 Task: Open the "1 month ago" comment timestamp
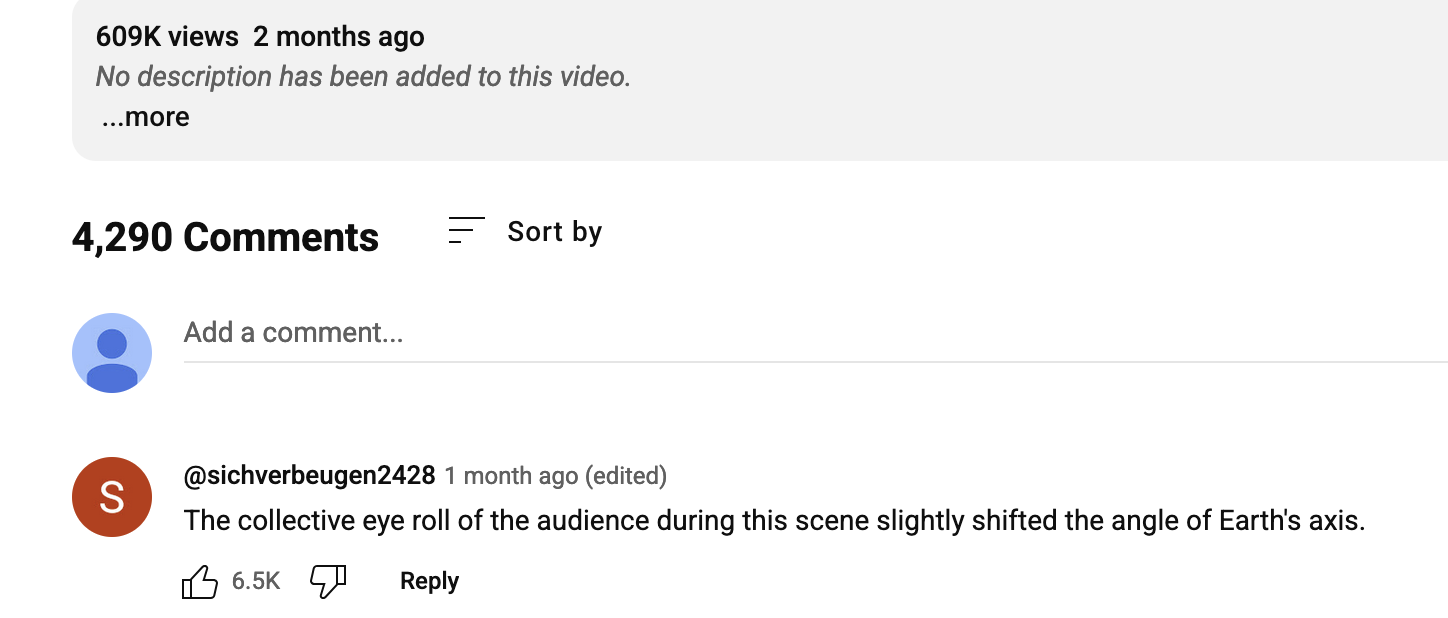click(510, 475)
